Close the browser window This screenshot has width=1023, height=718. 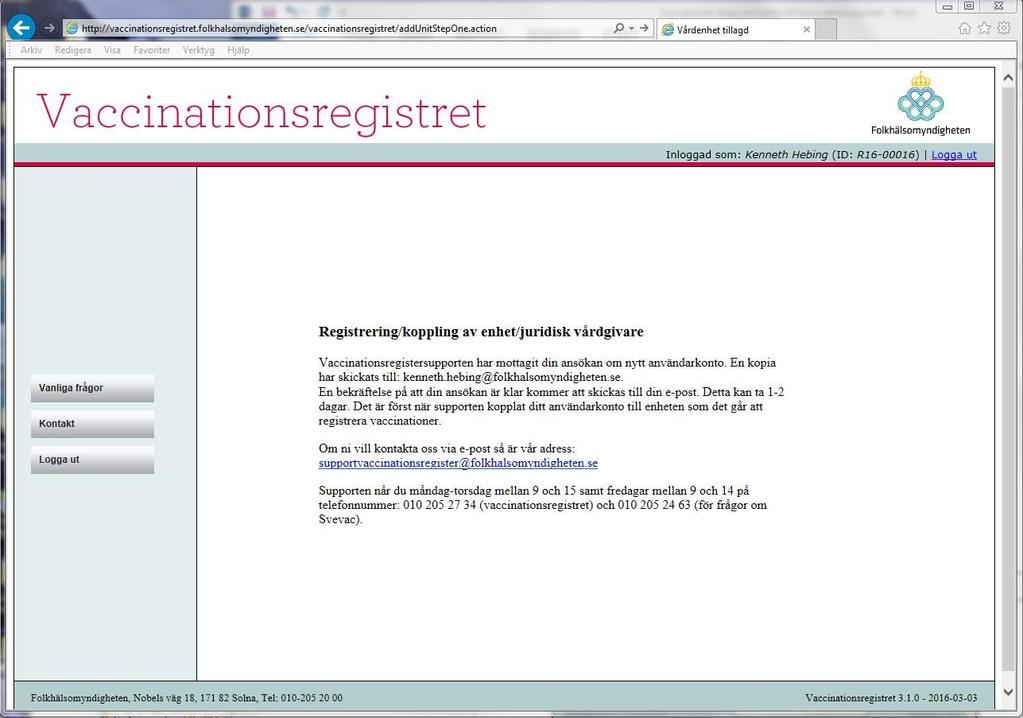point(999,7)
